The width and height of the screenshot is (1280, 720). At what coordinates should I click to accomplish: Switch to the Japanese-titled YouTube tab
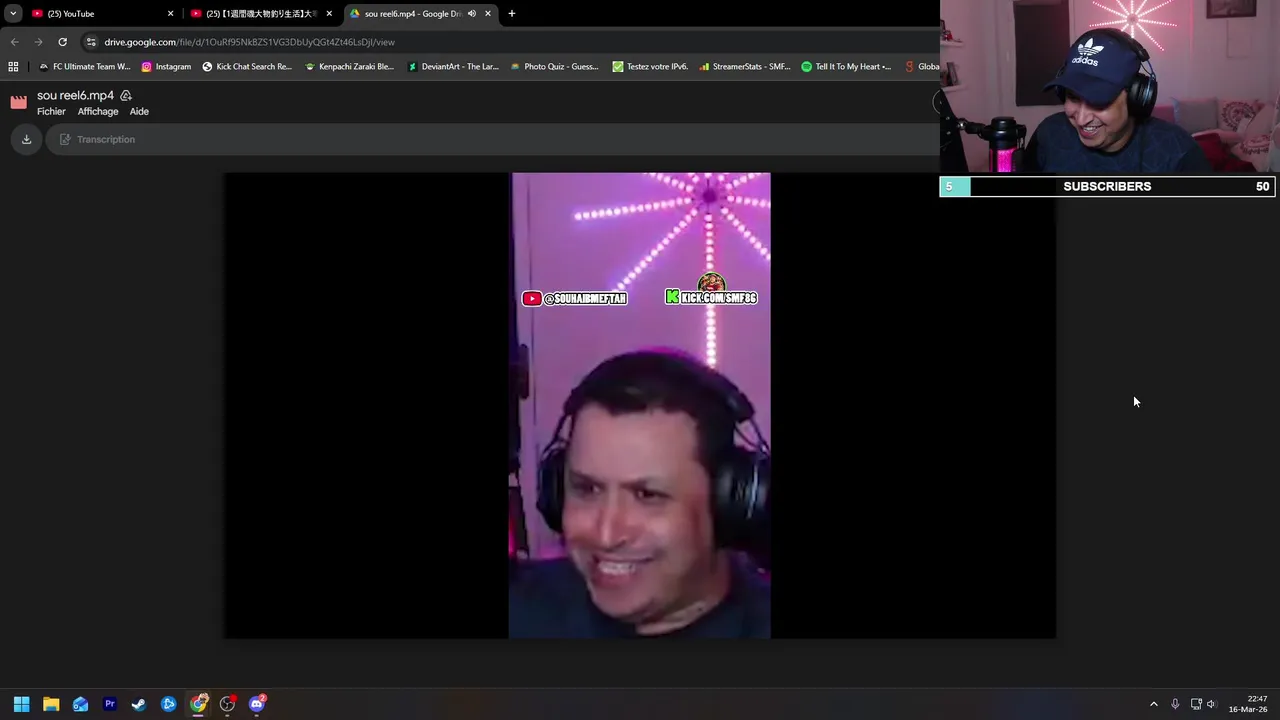point(260,13)
